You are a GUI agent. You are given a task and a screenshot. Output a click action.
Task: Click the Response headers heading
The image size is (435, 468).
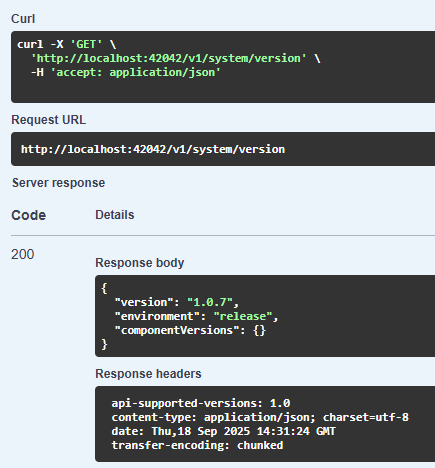(x=148, y=374)
